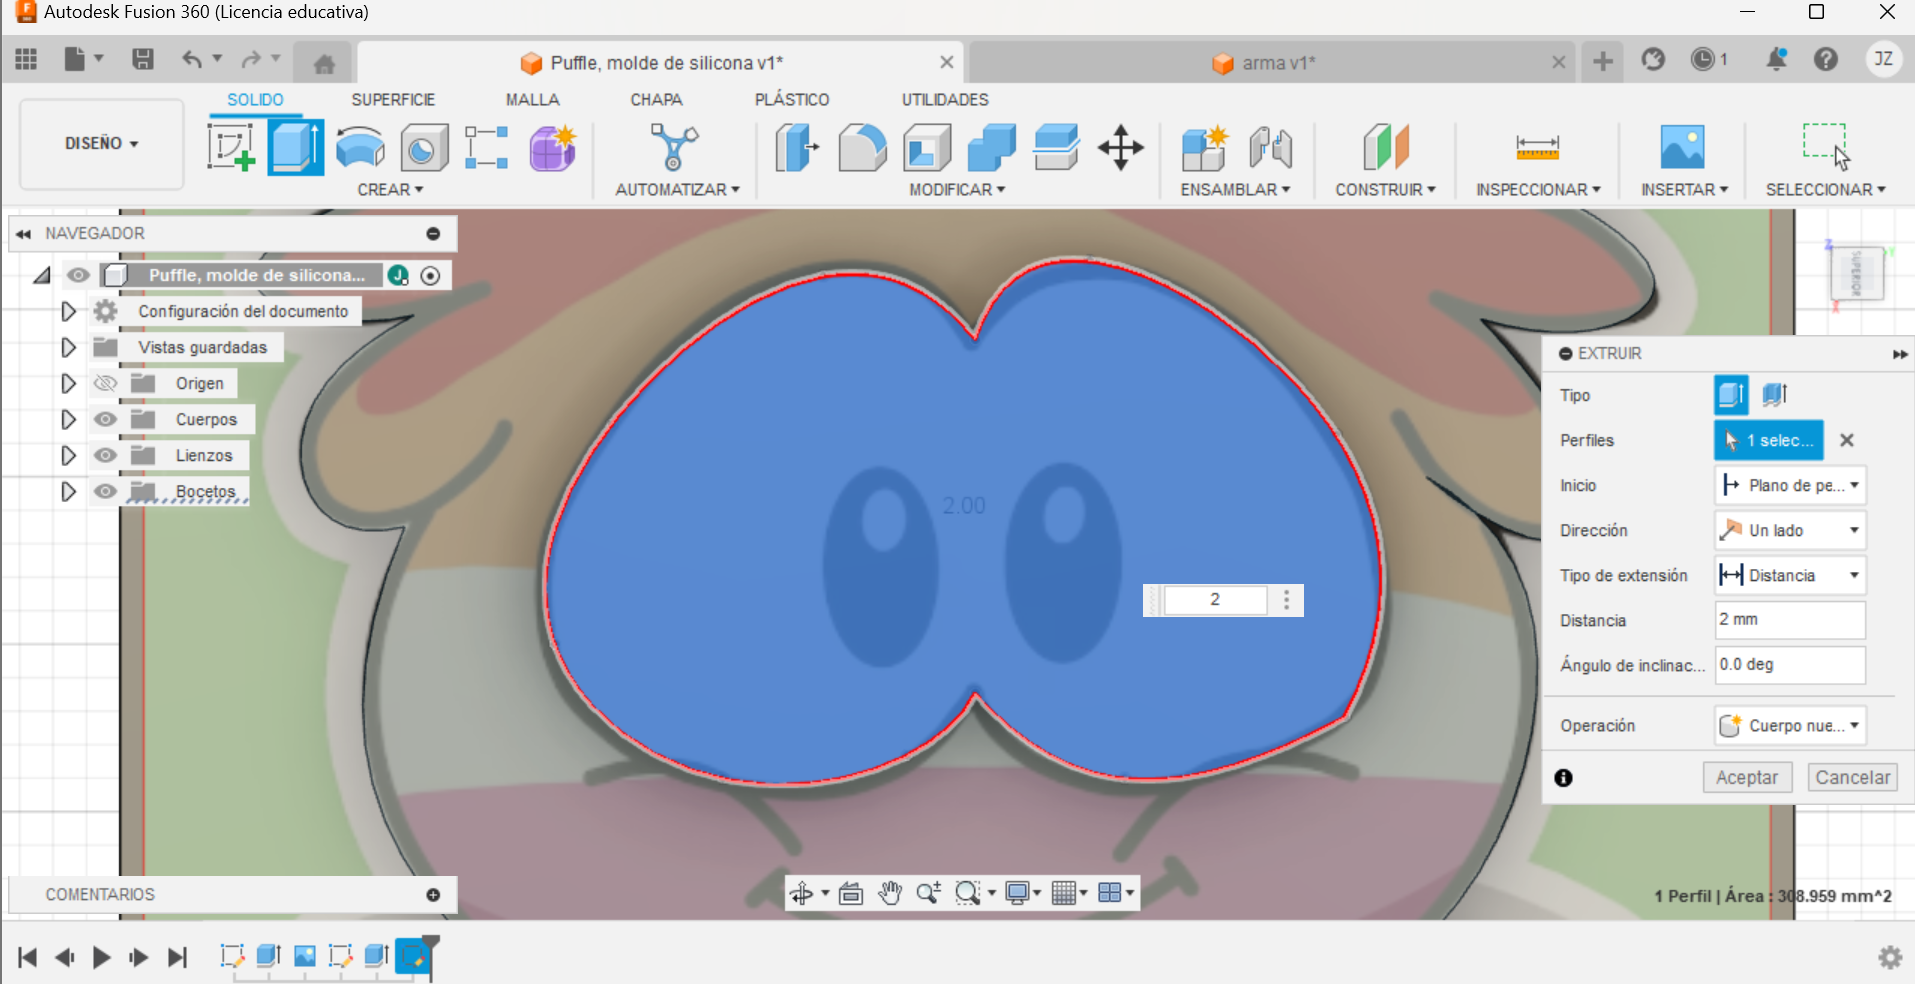Select the Offset Face tool

1056,147
